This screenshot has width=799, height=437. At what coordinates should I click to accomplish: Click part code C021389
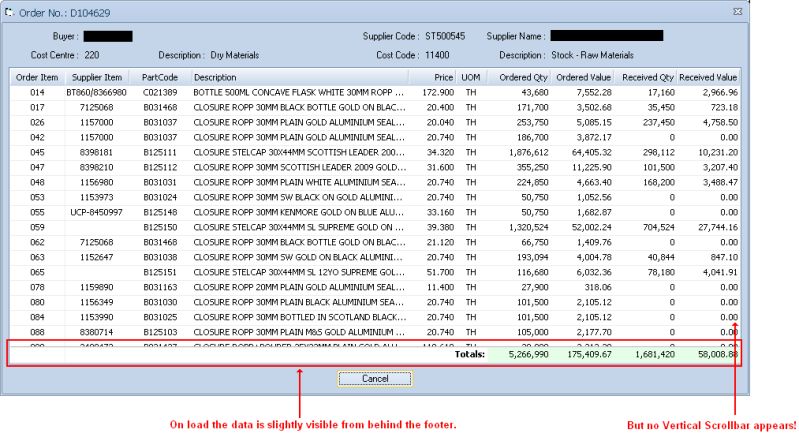coord(160,93)
